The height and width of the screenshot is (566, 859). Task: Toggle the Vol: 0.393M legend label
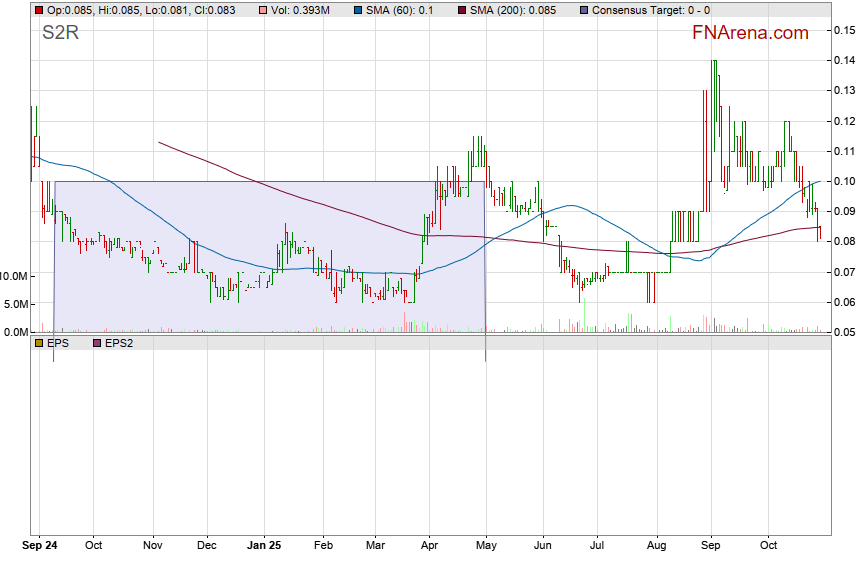[x=304, y=10]
